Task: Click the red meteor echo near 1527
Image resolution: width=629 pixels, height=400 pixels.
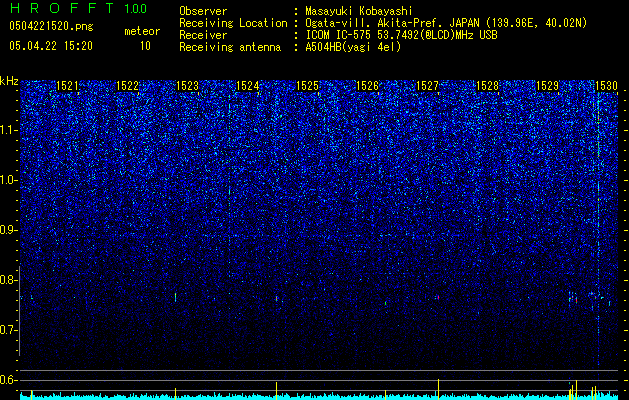Action: pyautogui.click(x=438, y=297)
